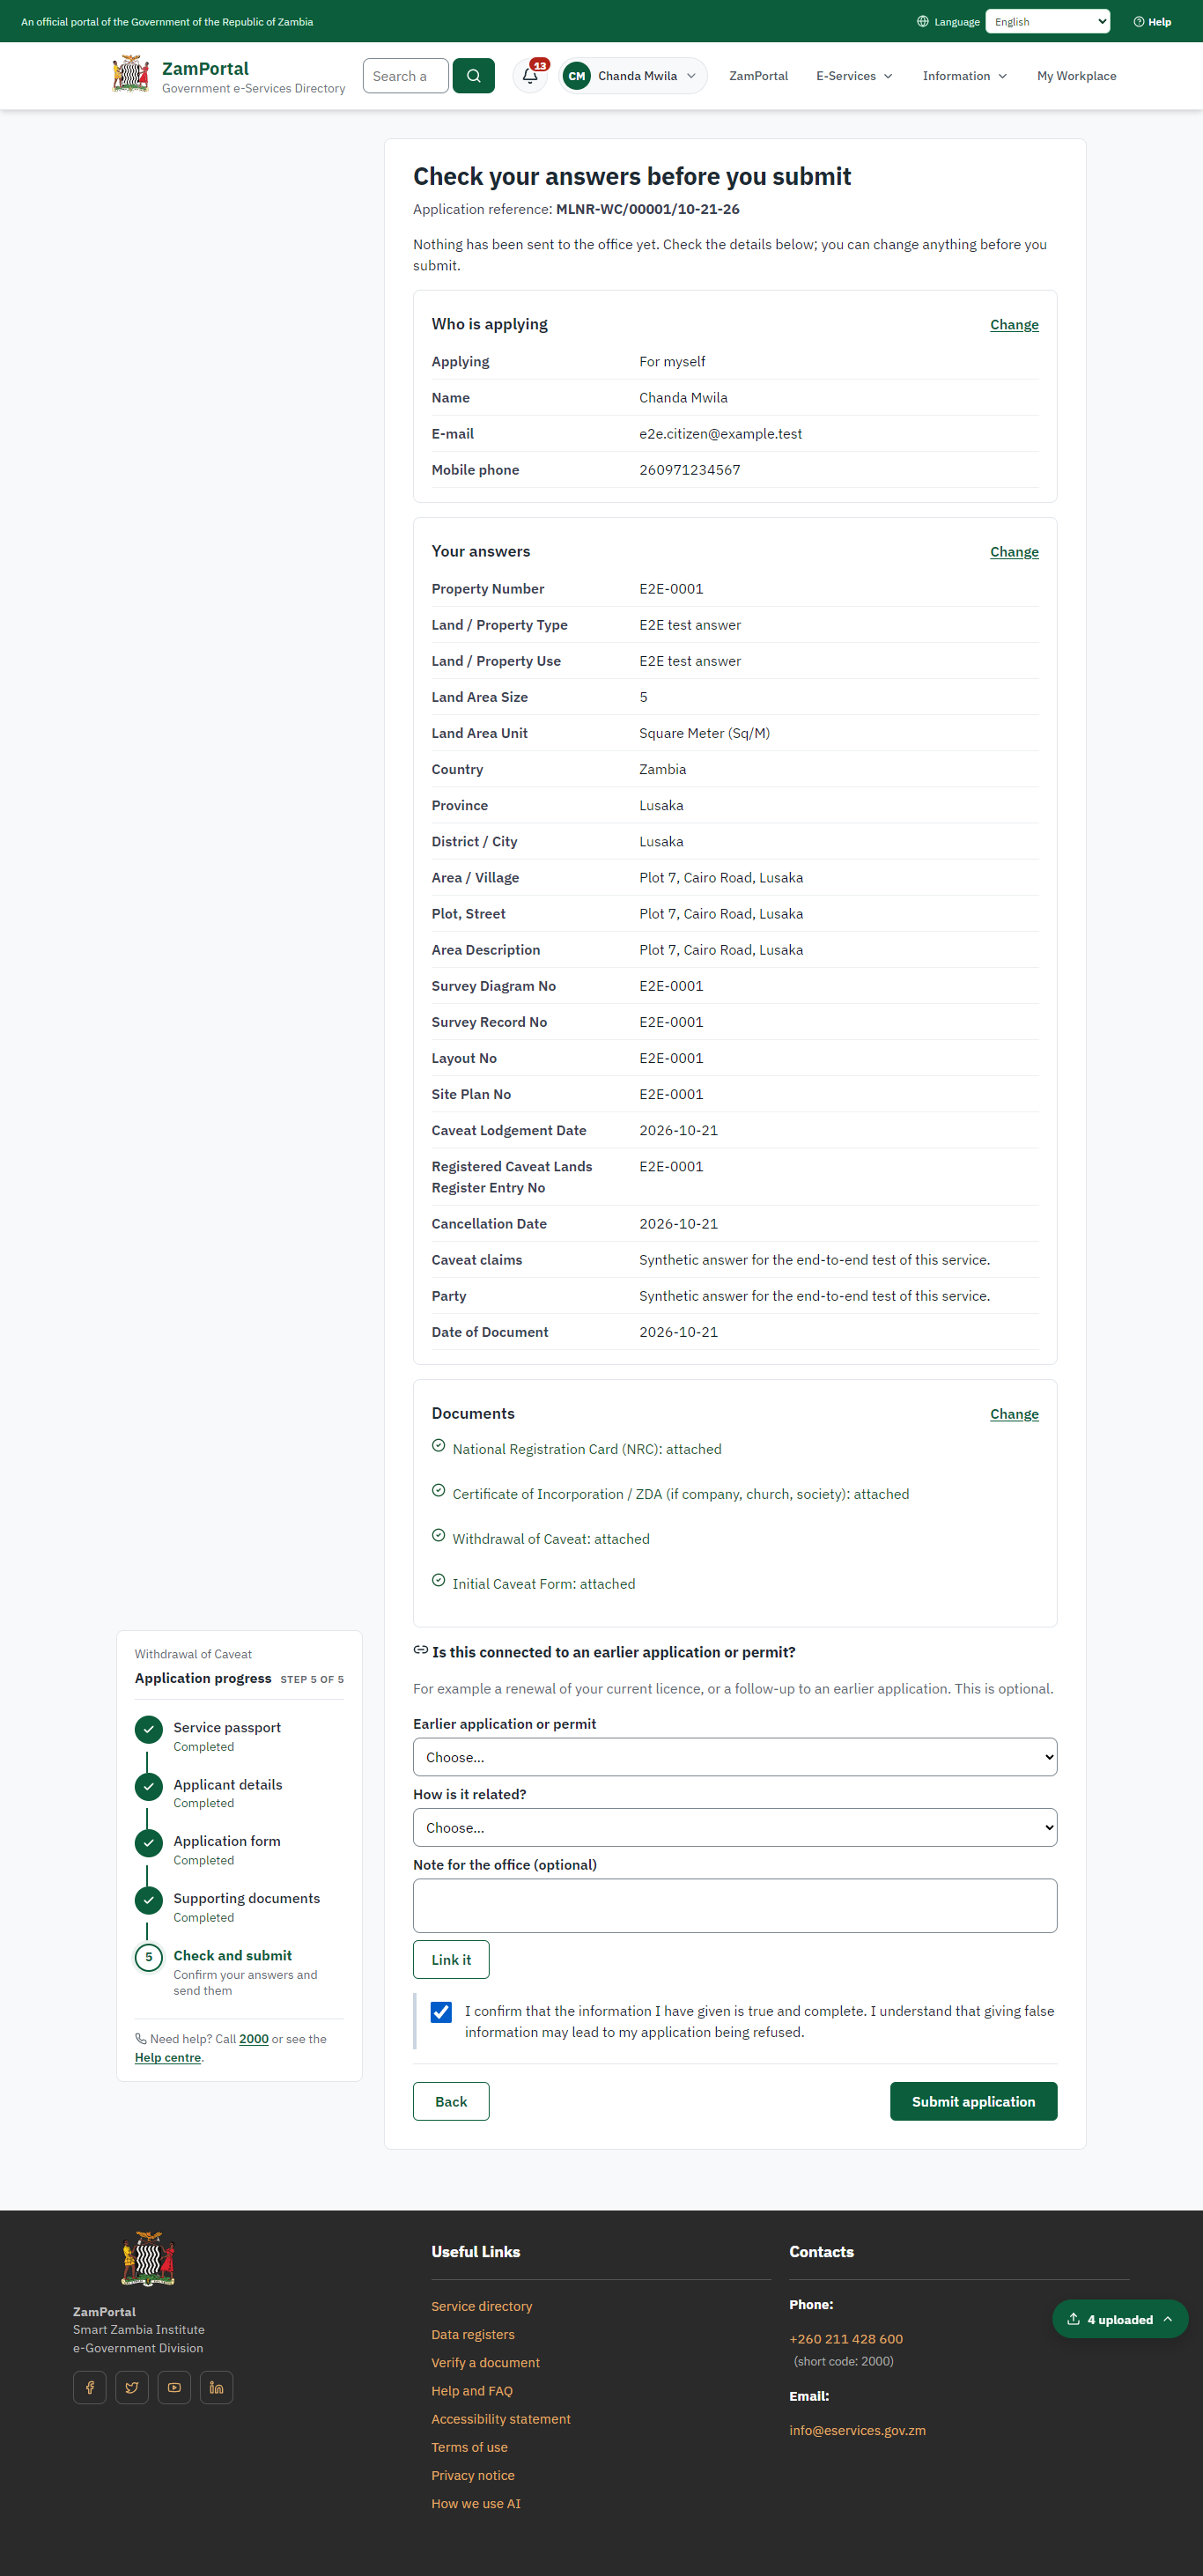Click Change link for Documents
The width and height of the screenshot is (1203, 2576).
pos(1014,1414)
